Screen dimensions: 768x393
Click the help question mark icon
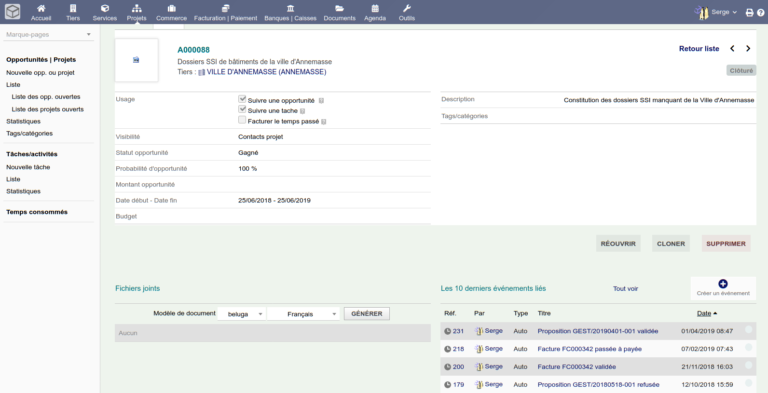pyautogui.click(x=760, y=13)
